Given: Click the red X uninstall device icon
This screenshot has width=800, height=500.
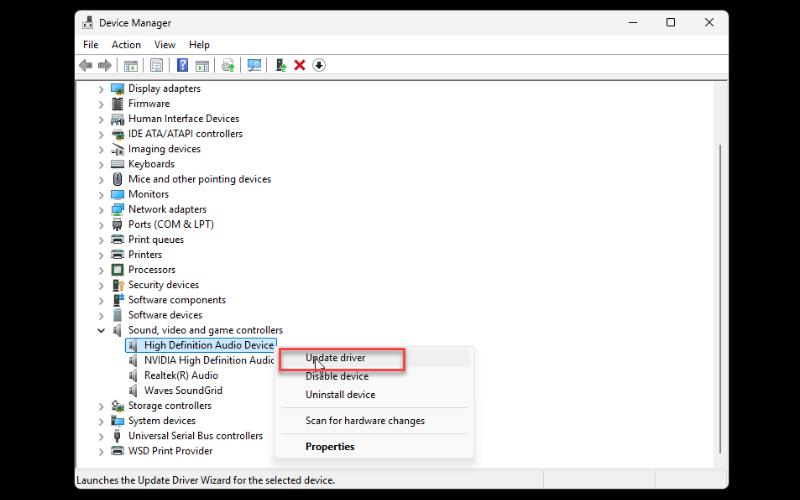Looking at the screenshot, I should tap(299, 65).
